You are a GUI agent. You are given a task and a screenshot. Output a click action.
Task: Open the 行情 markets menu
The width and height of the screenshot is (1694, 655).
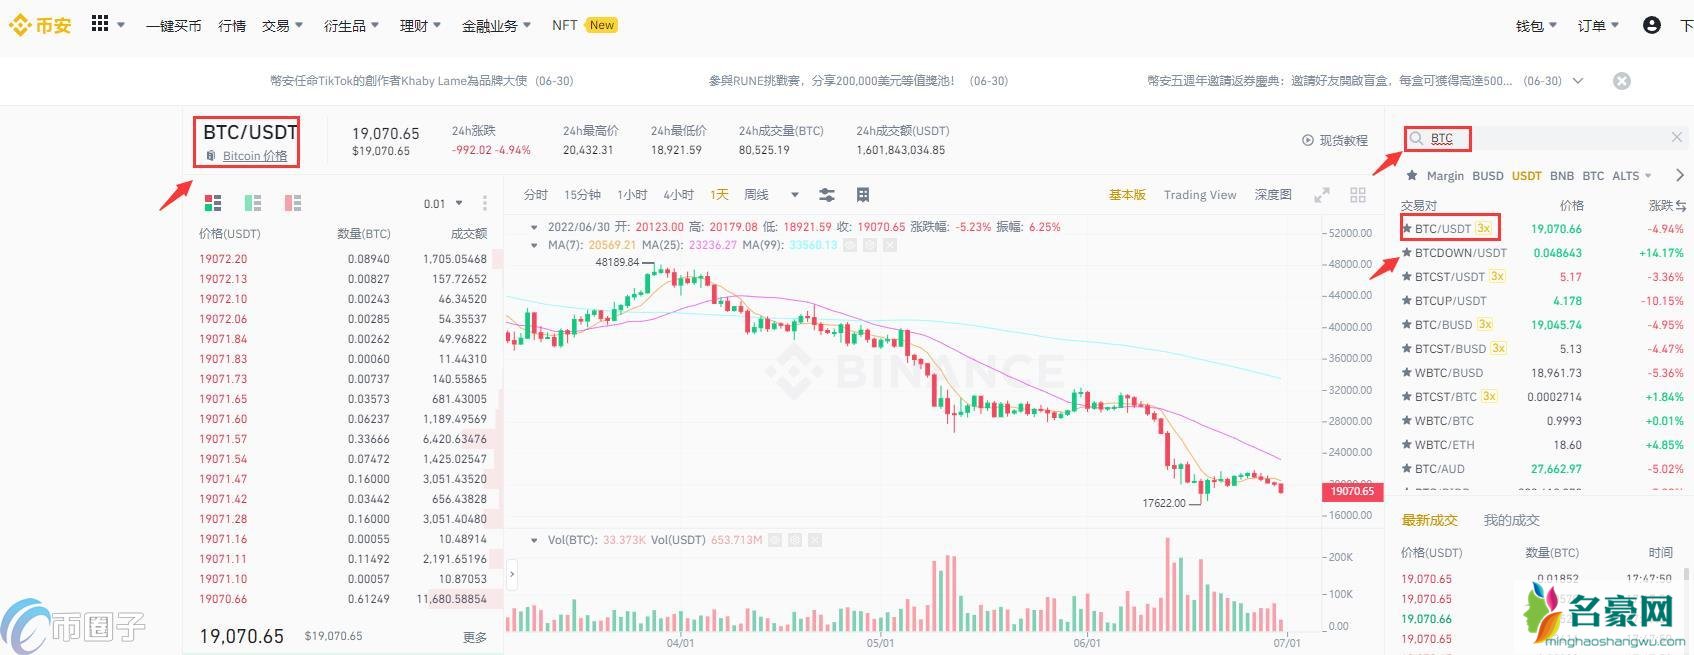coord(232,26)
